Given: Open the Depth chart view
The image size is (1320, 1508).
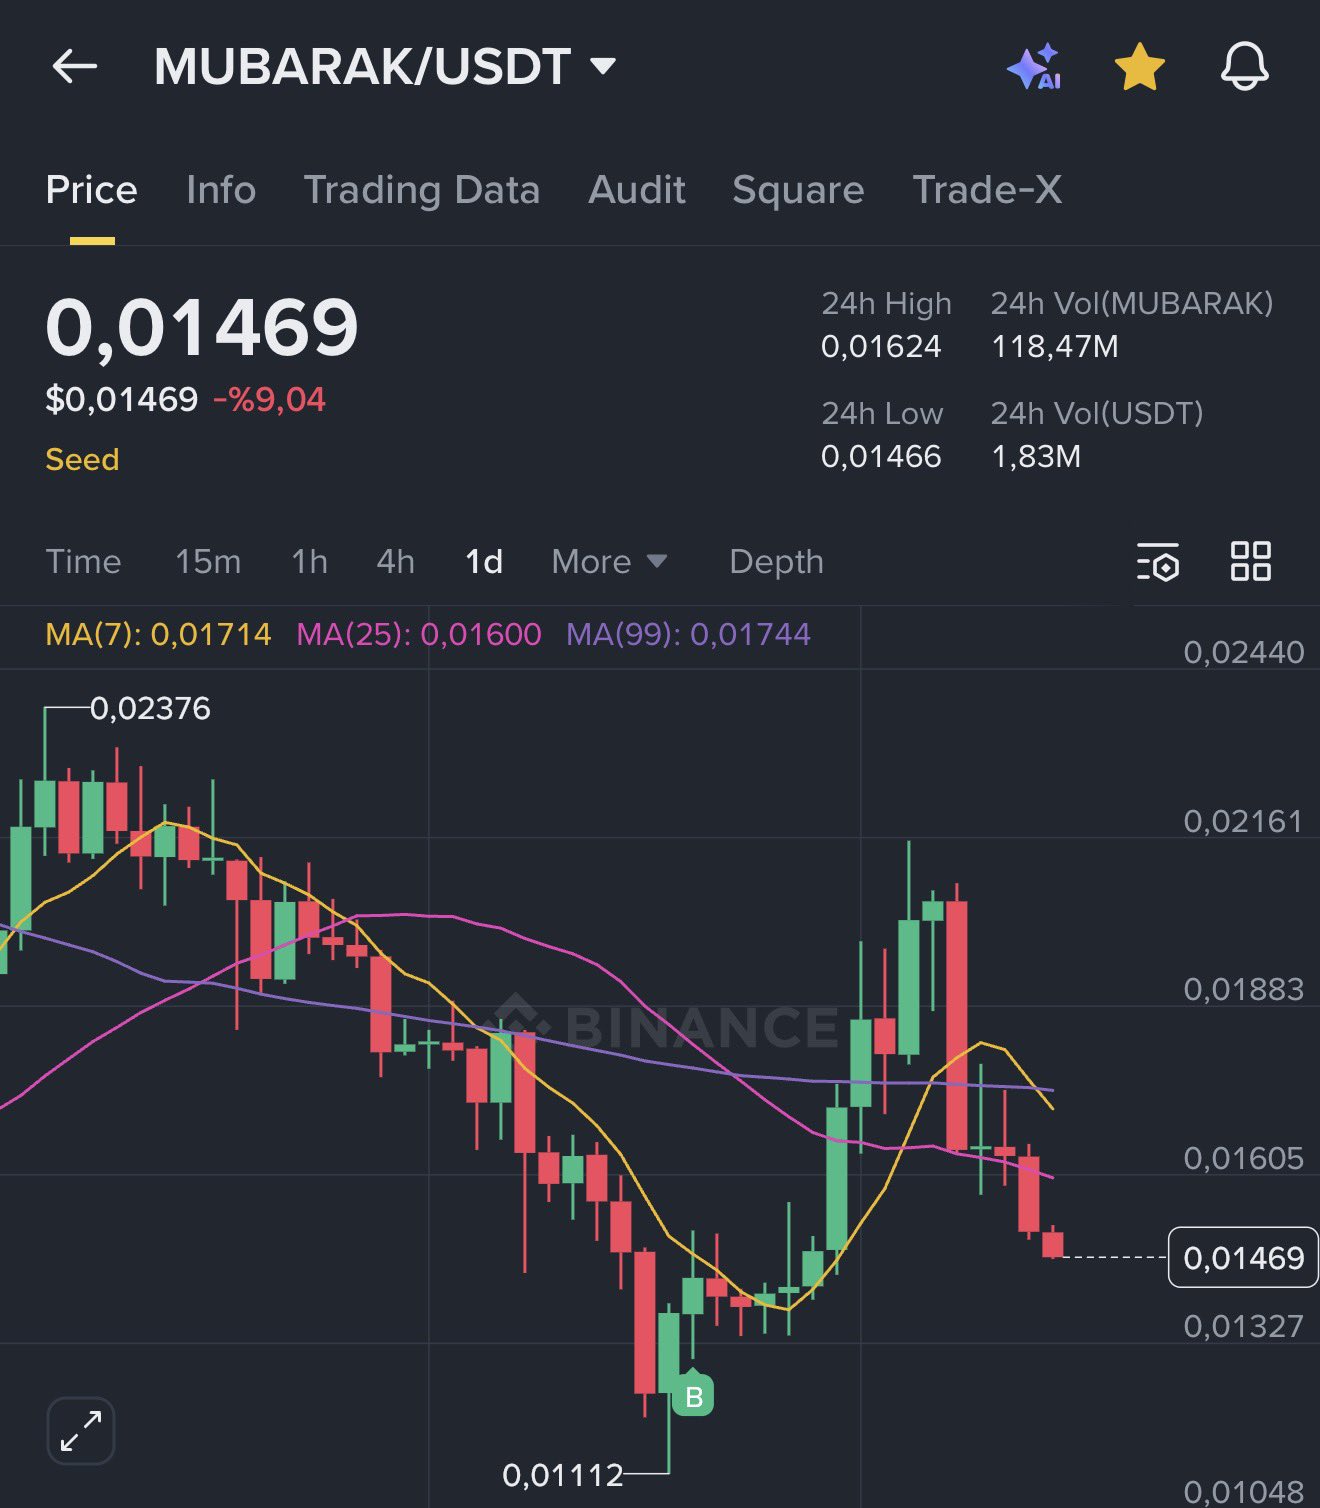Looking at the screenshot, I should (x=776, y=562).
